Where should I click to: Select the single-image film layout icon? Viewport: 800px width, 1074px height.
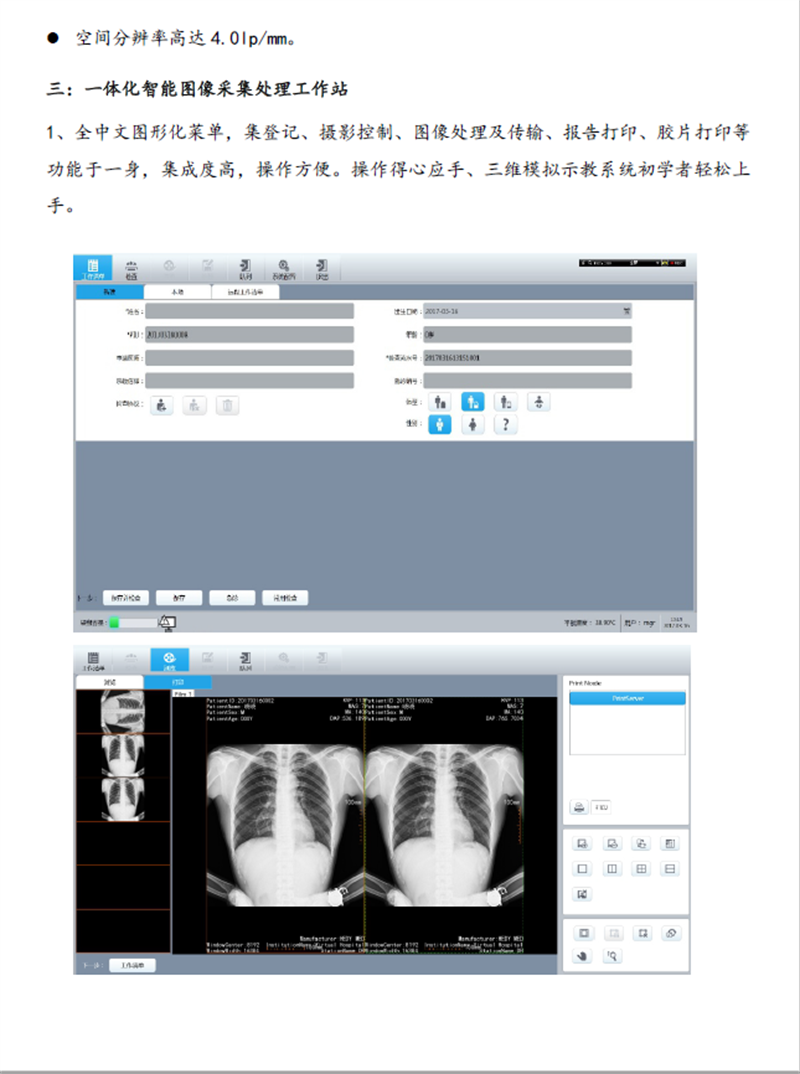(x=584, y=868)
